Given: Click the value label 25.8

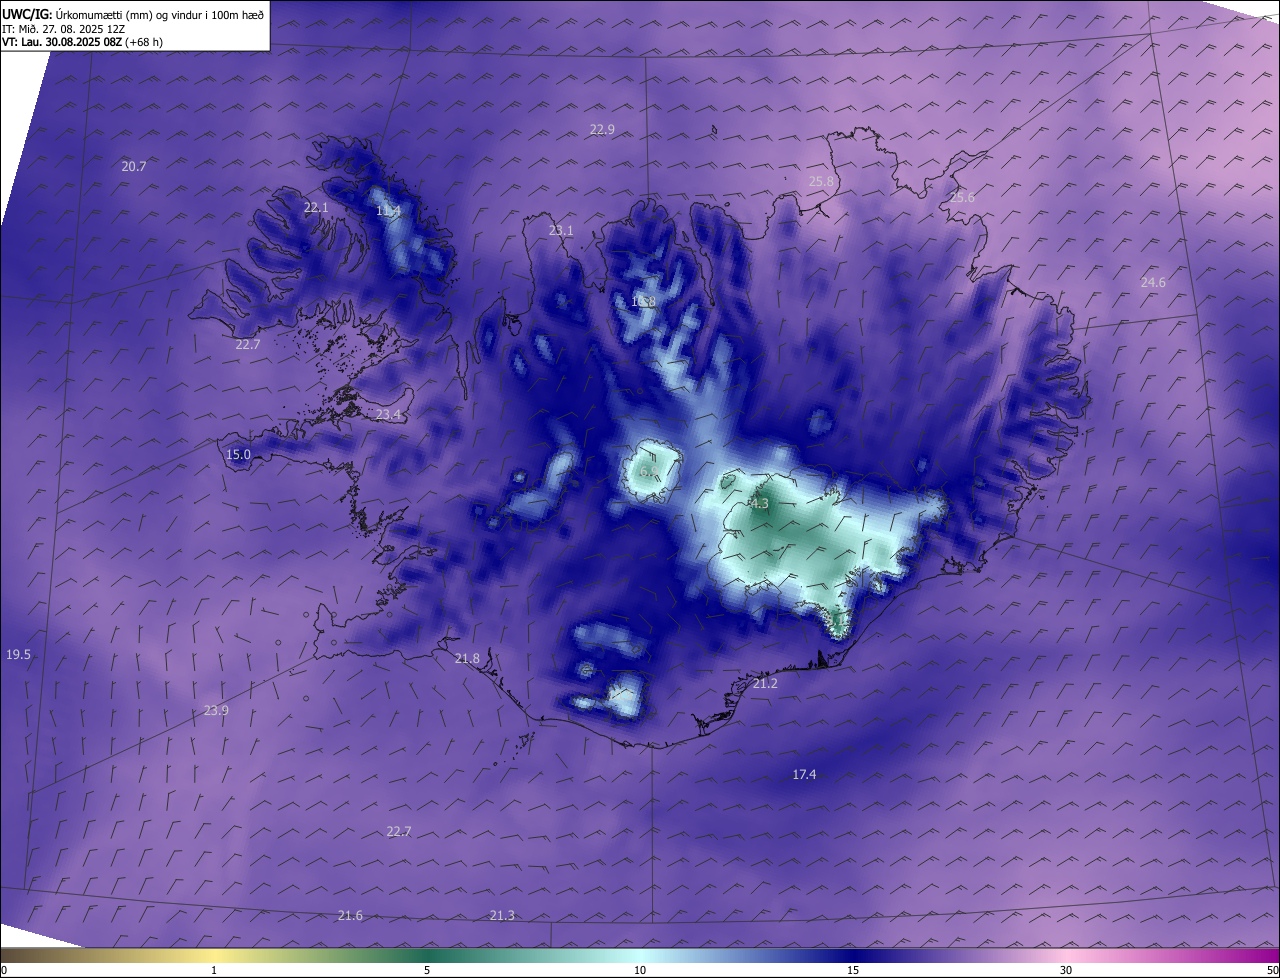Looking at the screenshot, I should pos(821,181).
